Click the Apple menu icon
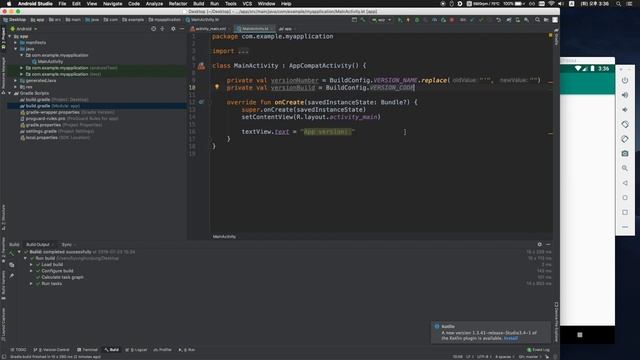The height and width of the screenshot is (360, 640). coord(9,4)
